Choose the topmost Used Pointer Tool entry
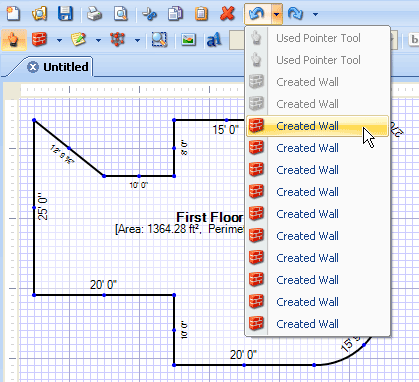Image resolution: width=419 pixels, height=382 pixels. [317, 38]
